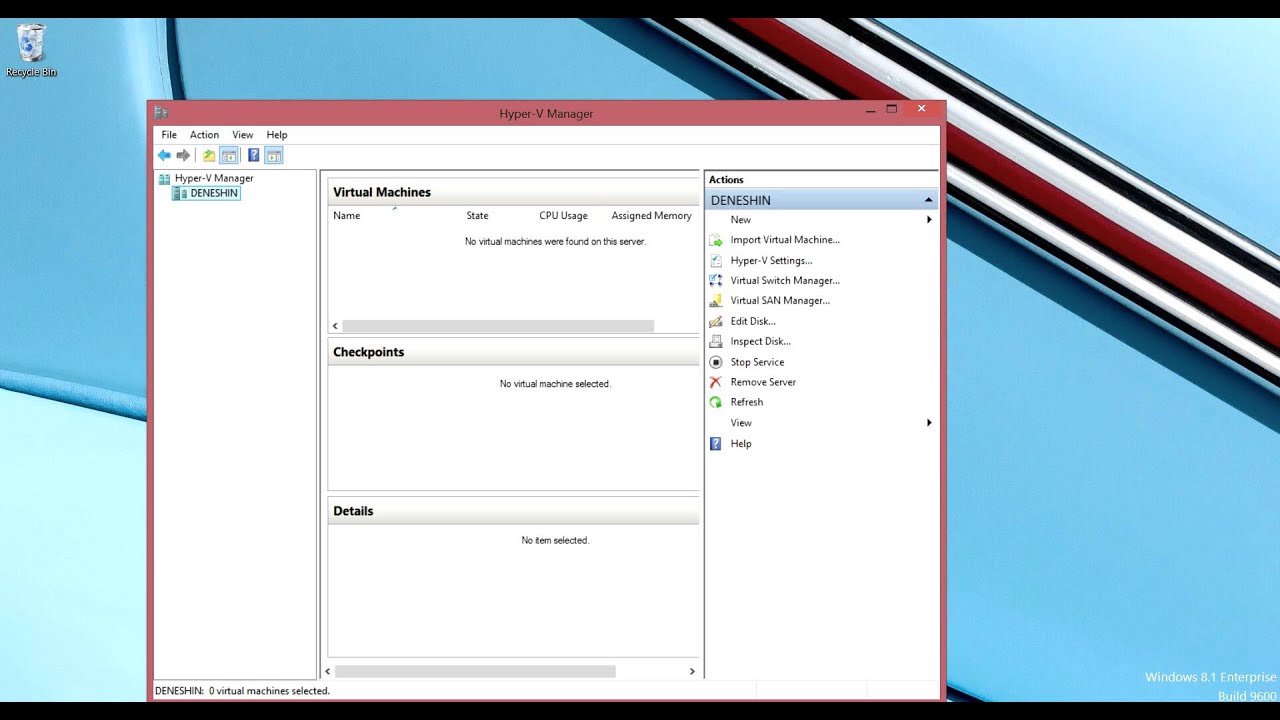Viewport: 1280px width, 720px height.
Task: Click the Virtual Switch Manager icon
Action: tap(715, 281)
